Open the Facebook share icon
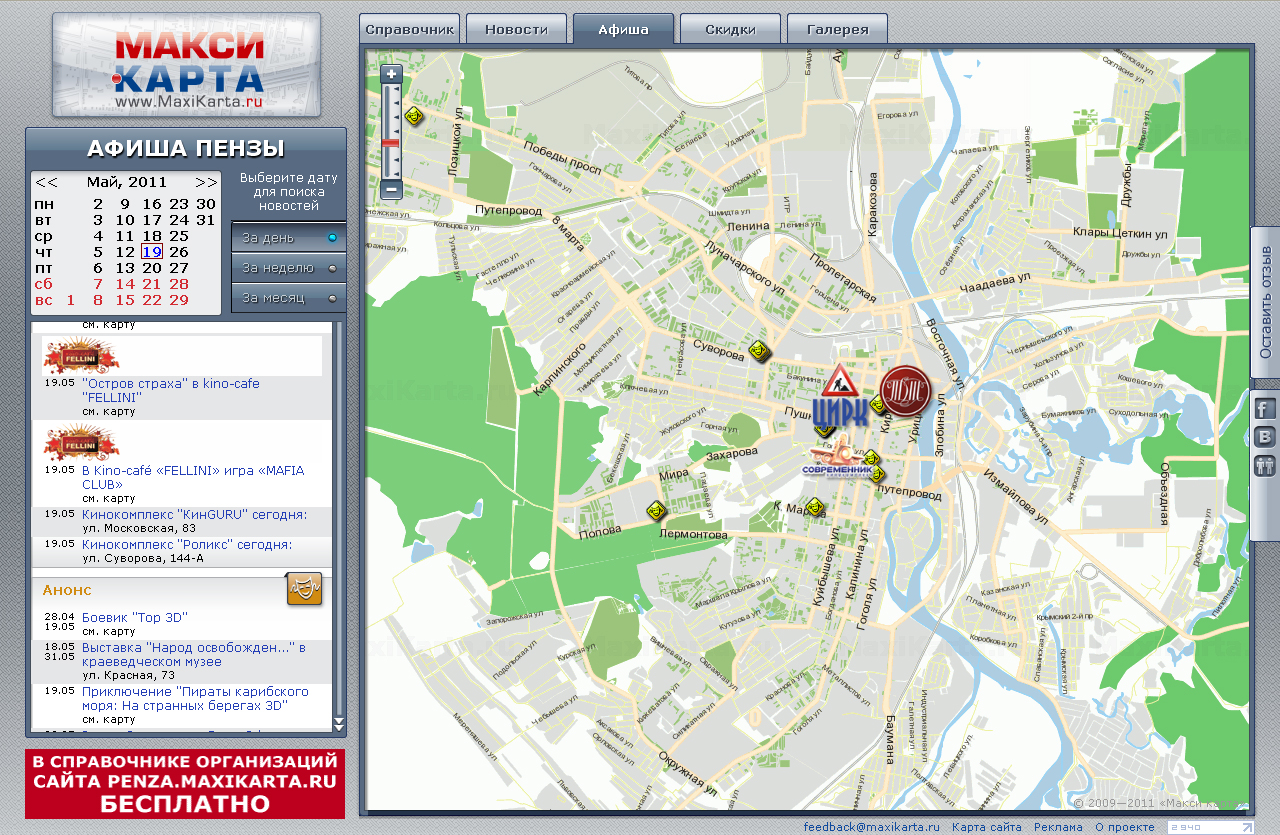Image resolution: width=1280 pixels, height=835 pixels. tap(1264, 408)
